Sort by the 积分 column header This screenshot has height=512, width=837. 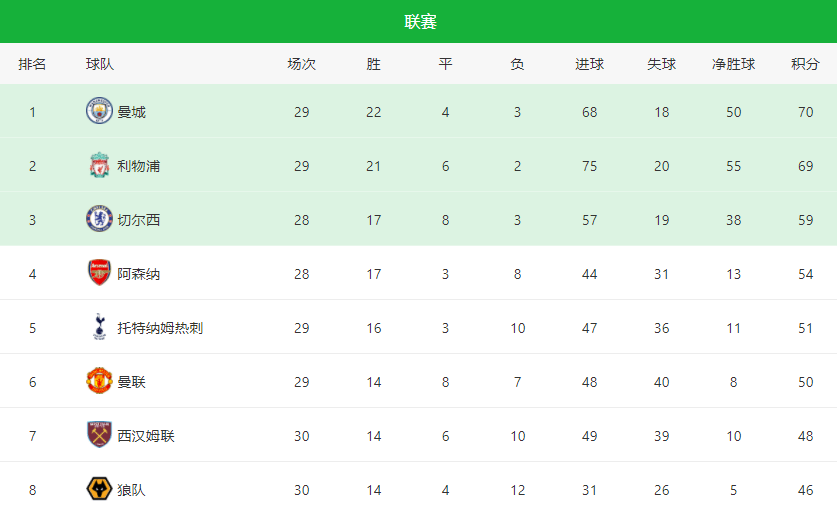click(x=805, y=64)
